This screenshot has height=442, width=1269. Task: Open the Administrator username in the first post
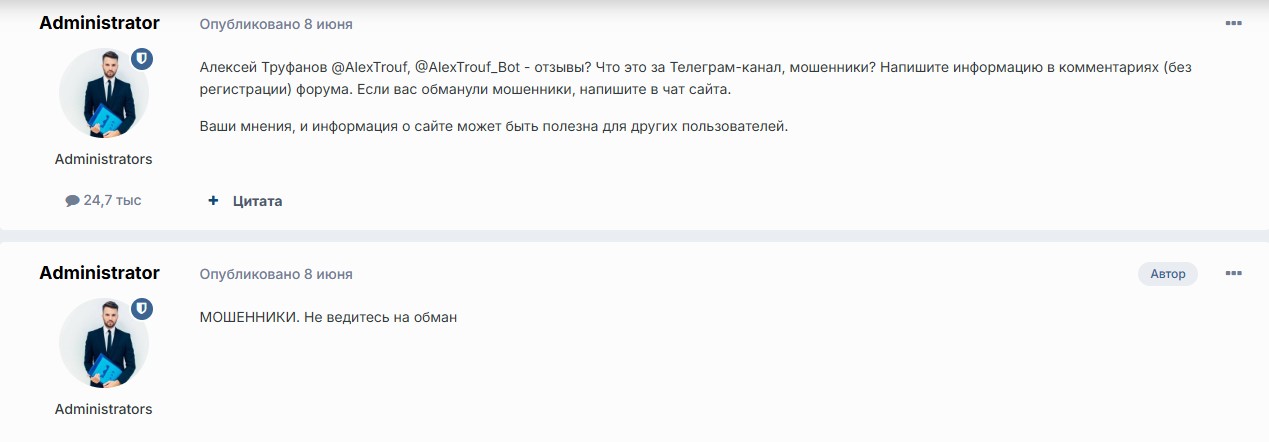tap(99, 23)
